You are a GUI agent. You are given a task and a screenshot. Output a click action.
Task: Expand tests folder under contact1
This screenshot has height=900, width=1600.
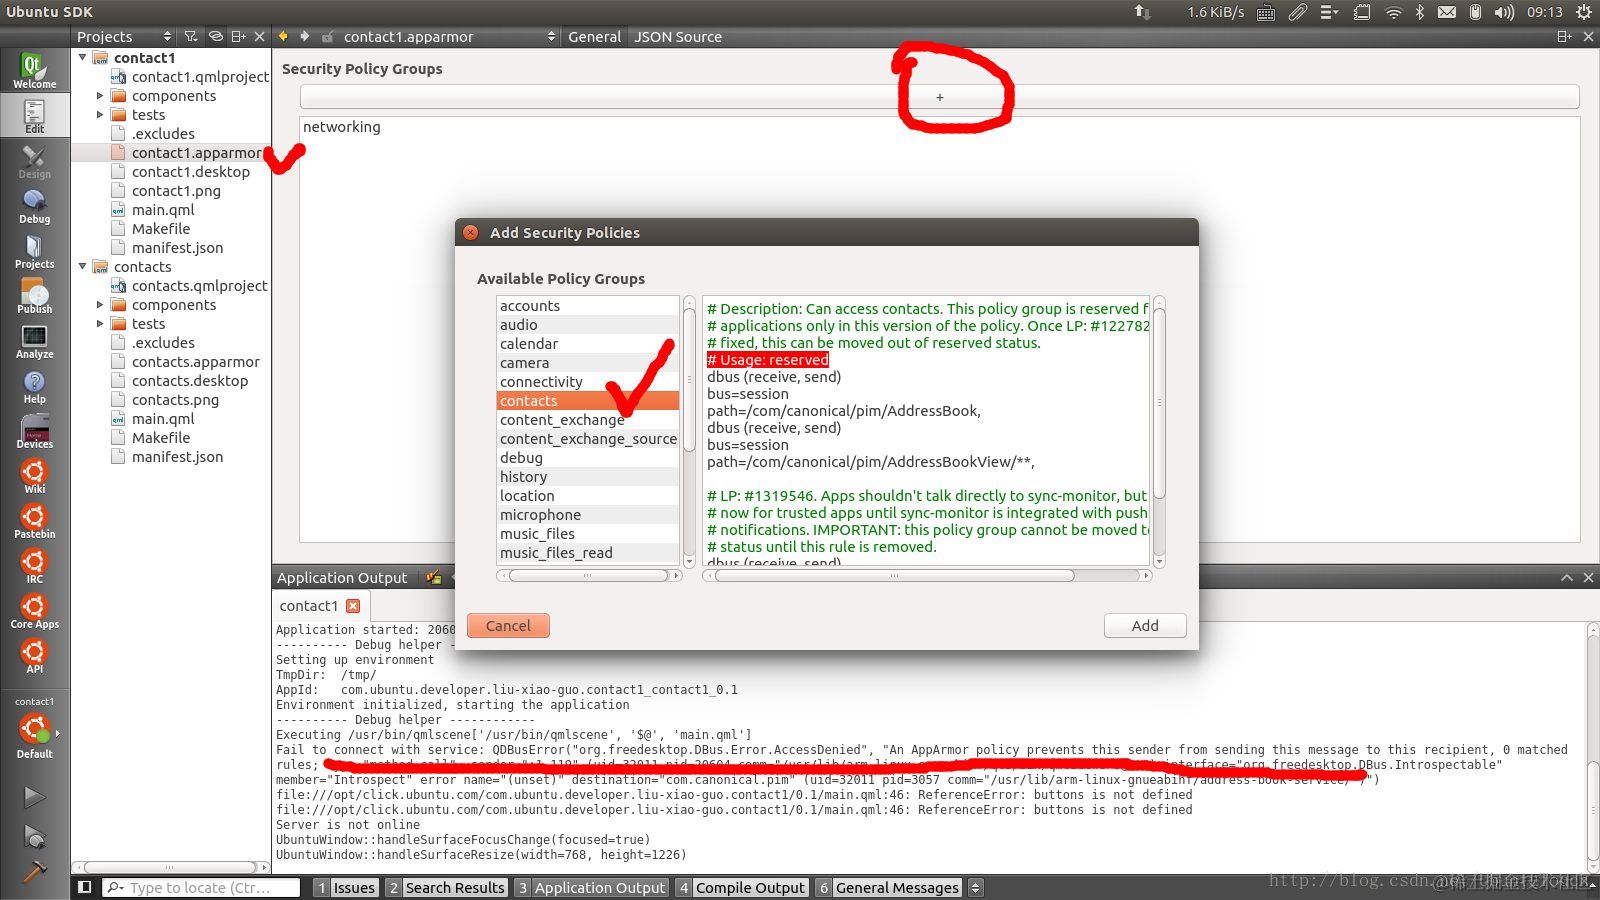pos(100,115)
